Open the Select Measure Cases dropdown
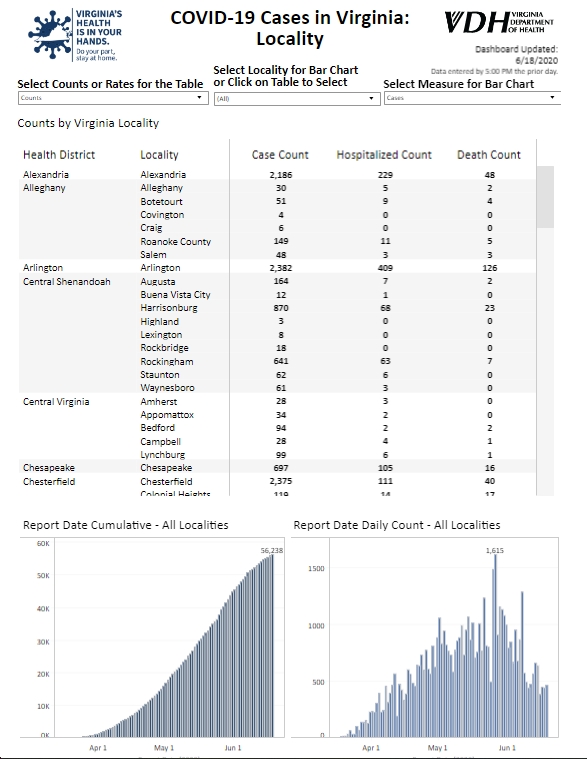 (472, 98)
